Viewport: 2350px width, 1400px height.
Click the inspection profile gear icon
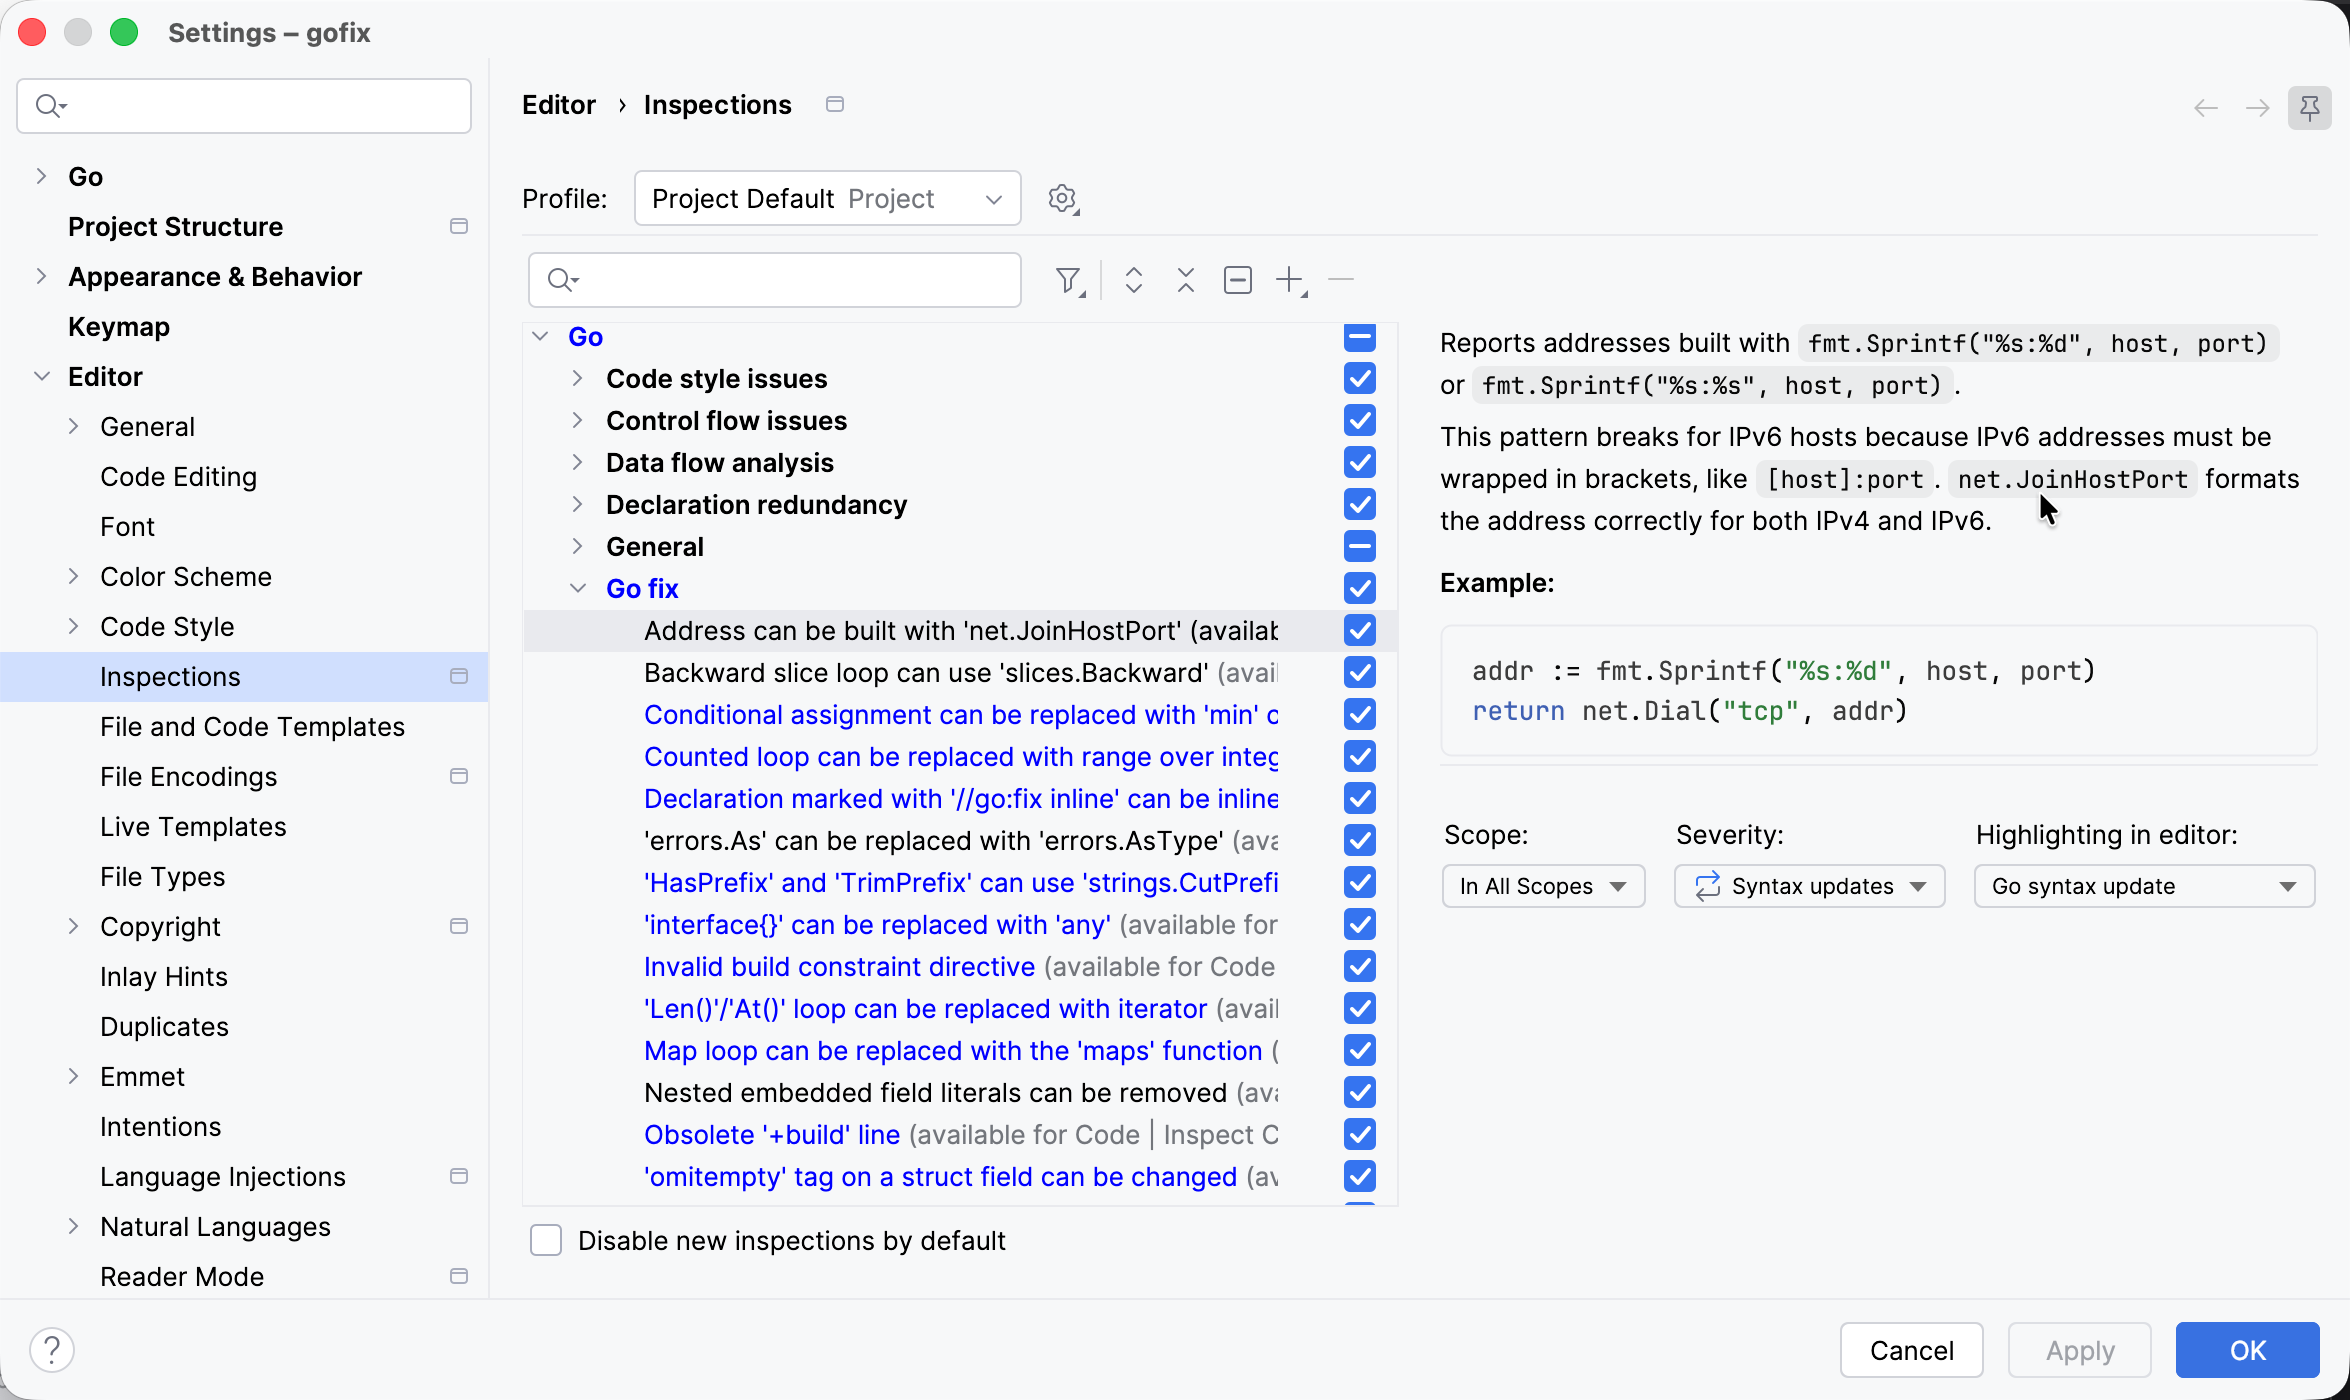(1063, 198)
